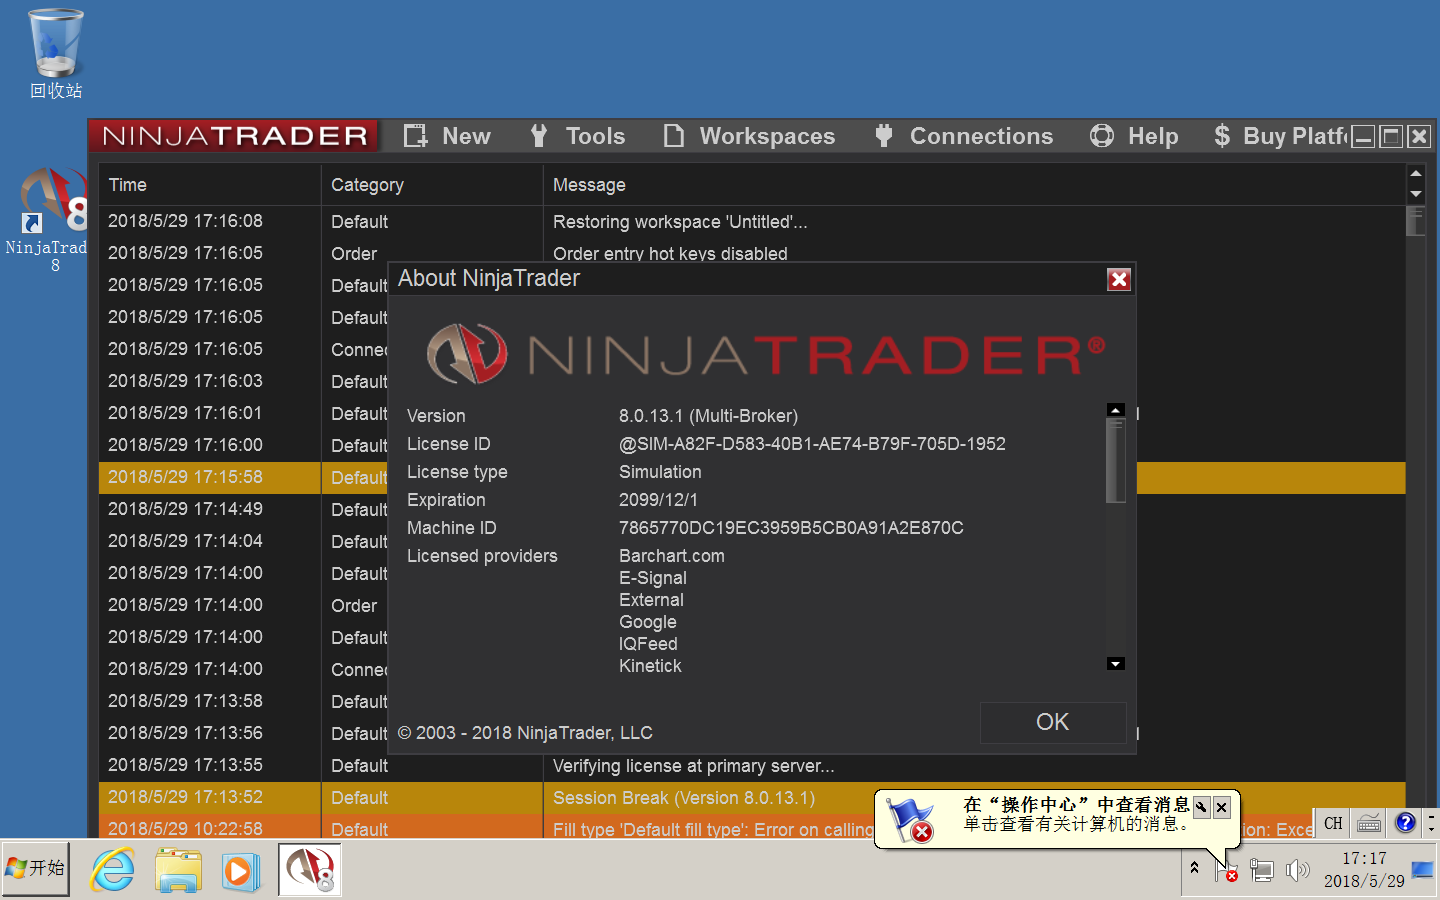Select IQFeed in licensed providers
This screenshot has height=900, width=1440.
point(648,644)
